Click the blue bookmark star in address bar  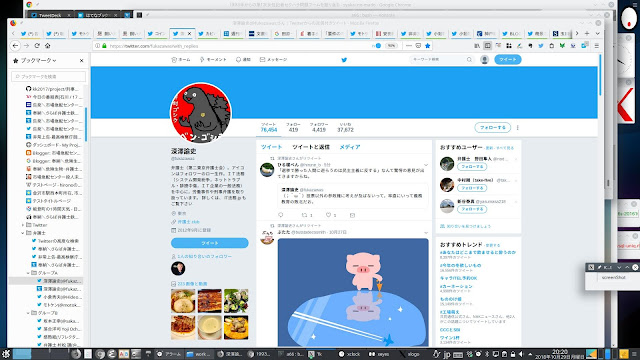[428, 46]
